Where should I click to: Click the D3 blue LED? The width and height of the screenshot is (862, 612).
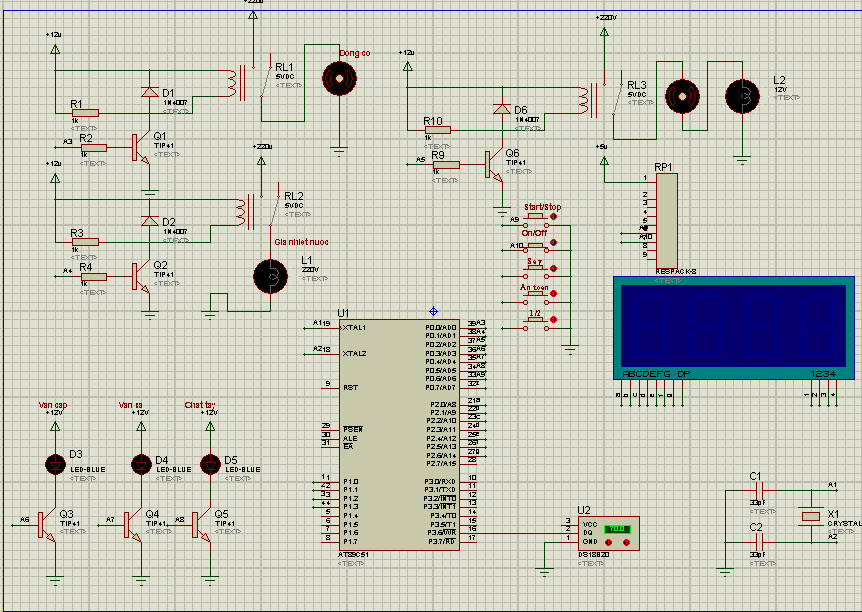pyautogui.click(x=55, y=464)
